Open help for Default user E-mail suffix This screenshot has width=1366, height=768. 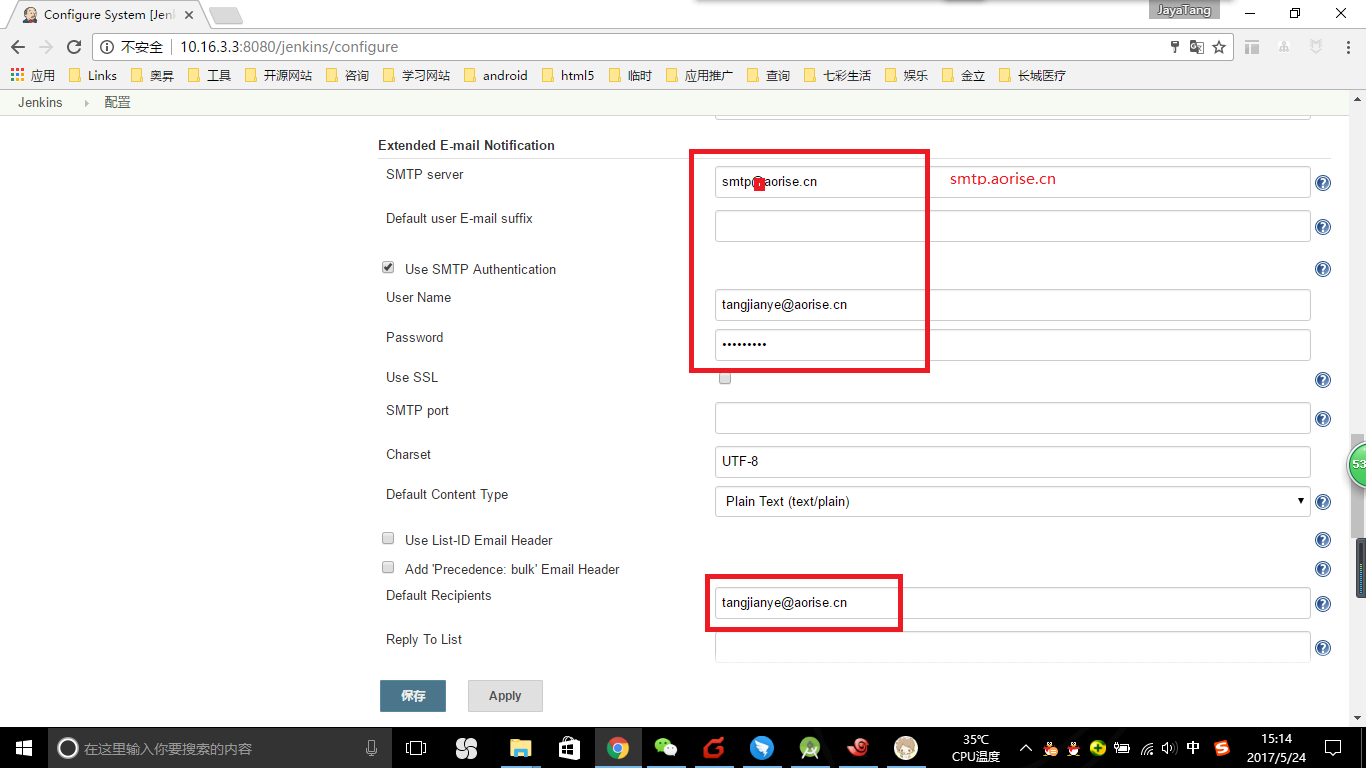1323,227
